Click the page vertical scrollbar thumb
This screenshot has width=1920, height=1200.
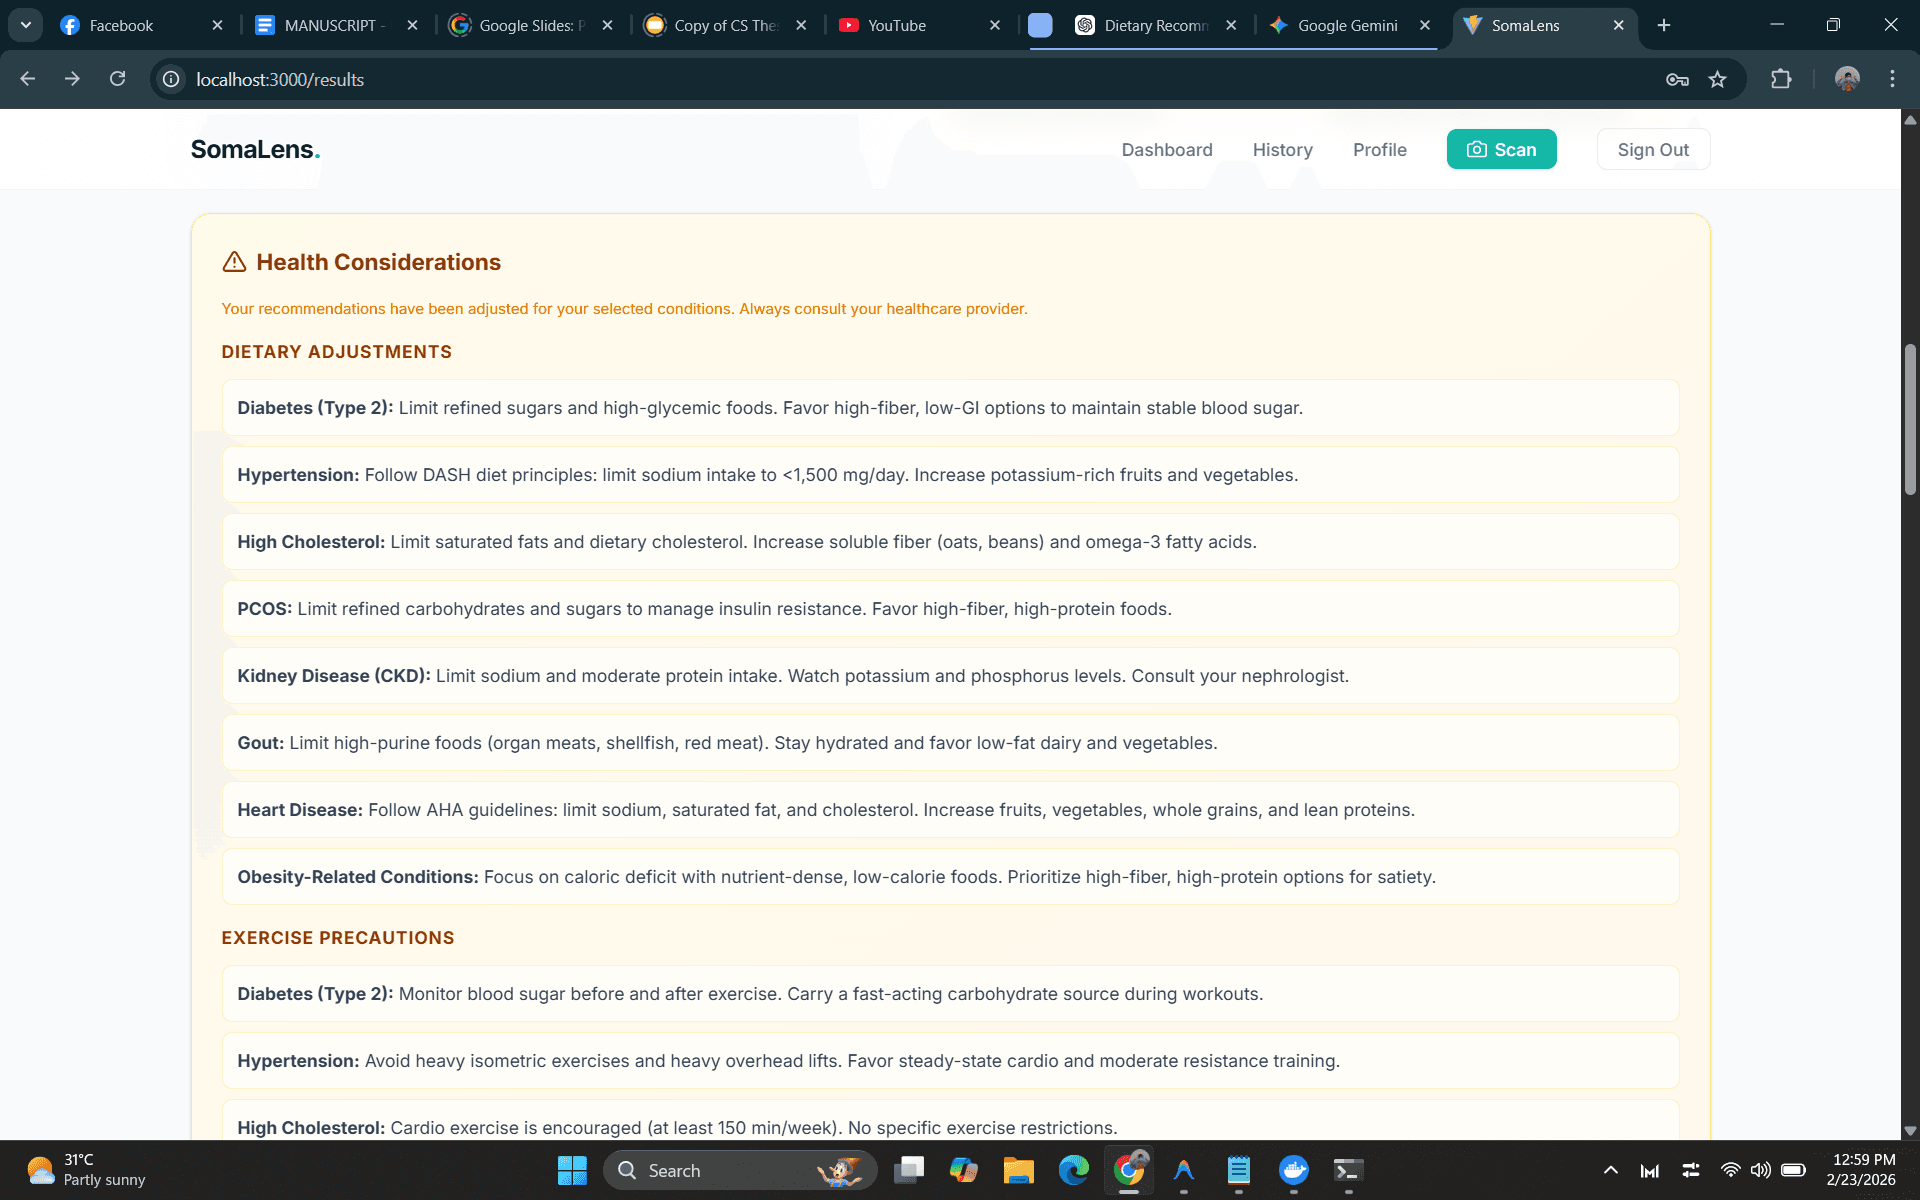pos(1910,419)
